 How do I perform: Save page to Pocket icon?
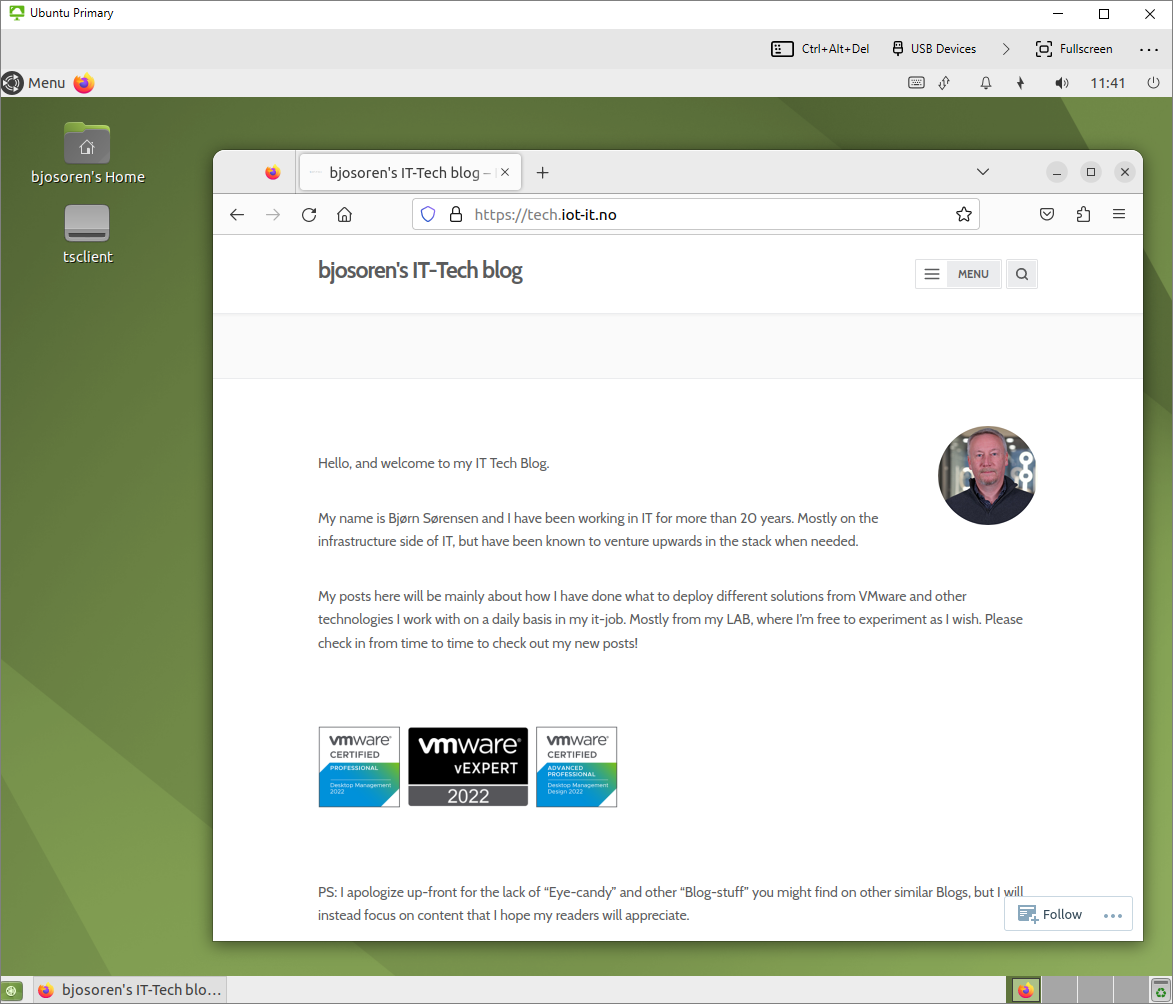[x=1047, y=214]
